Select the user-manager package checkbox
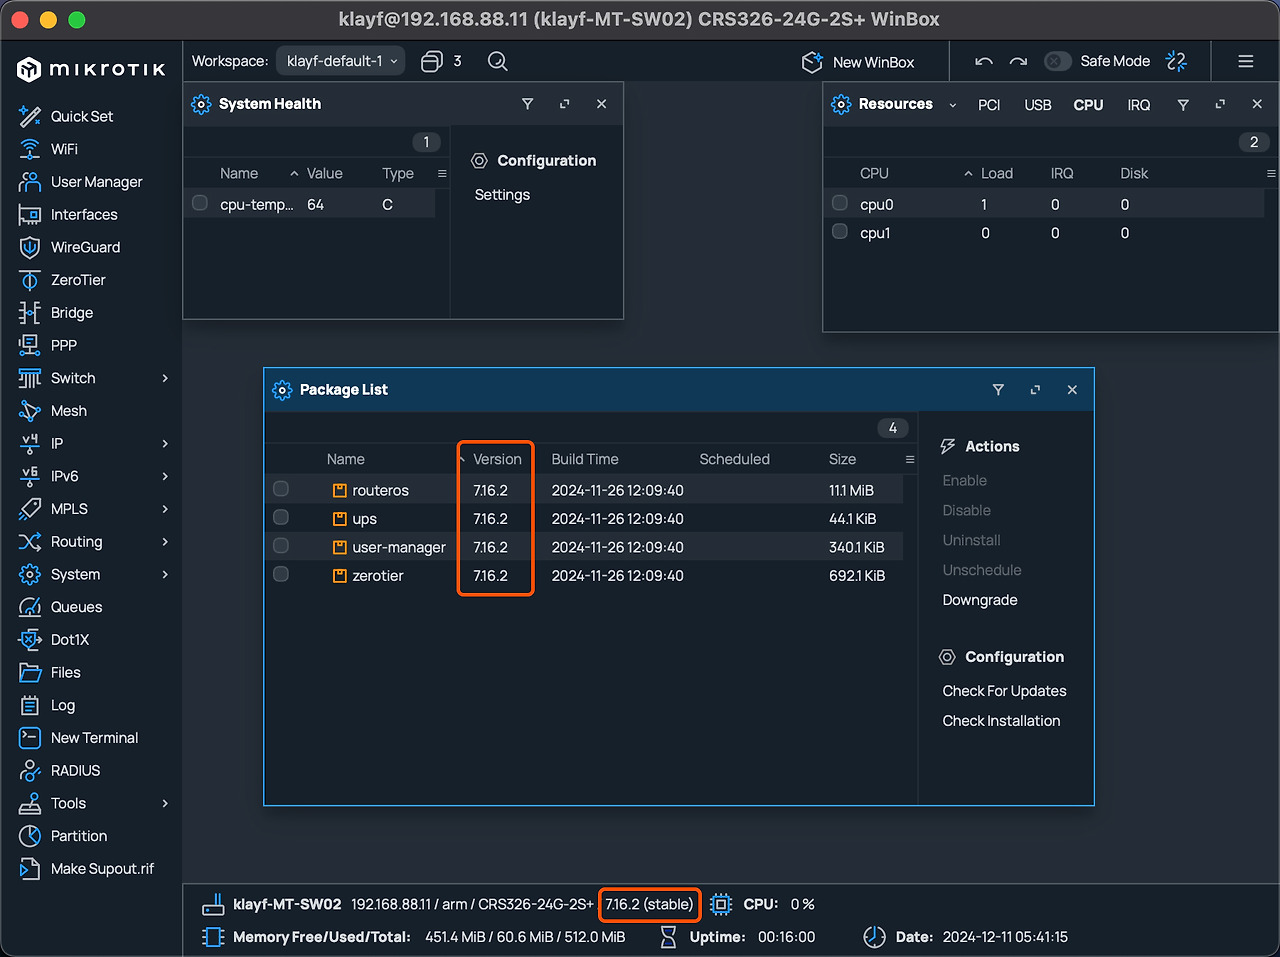This screenshot has height=957, width=1280. (x=281, y=546)
